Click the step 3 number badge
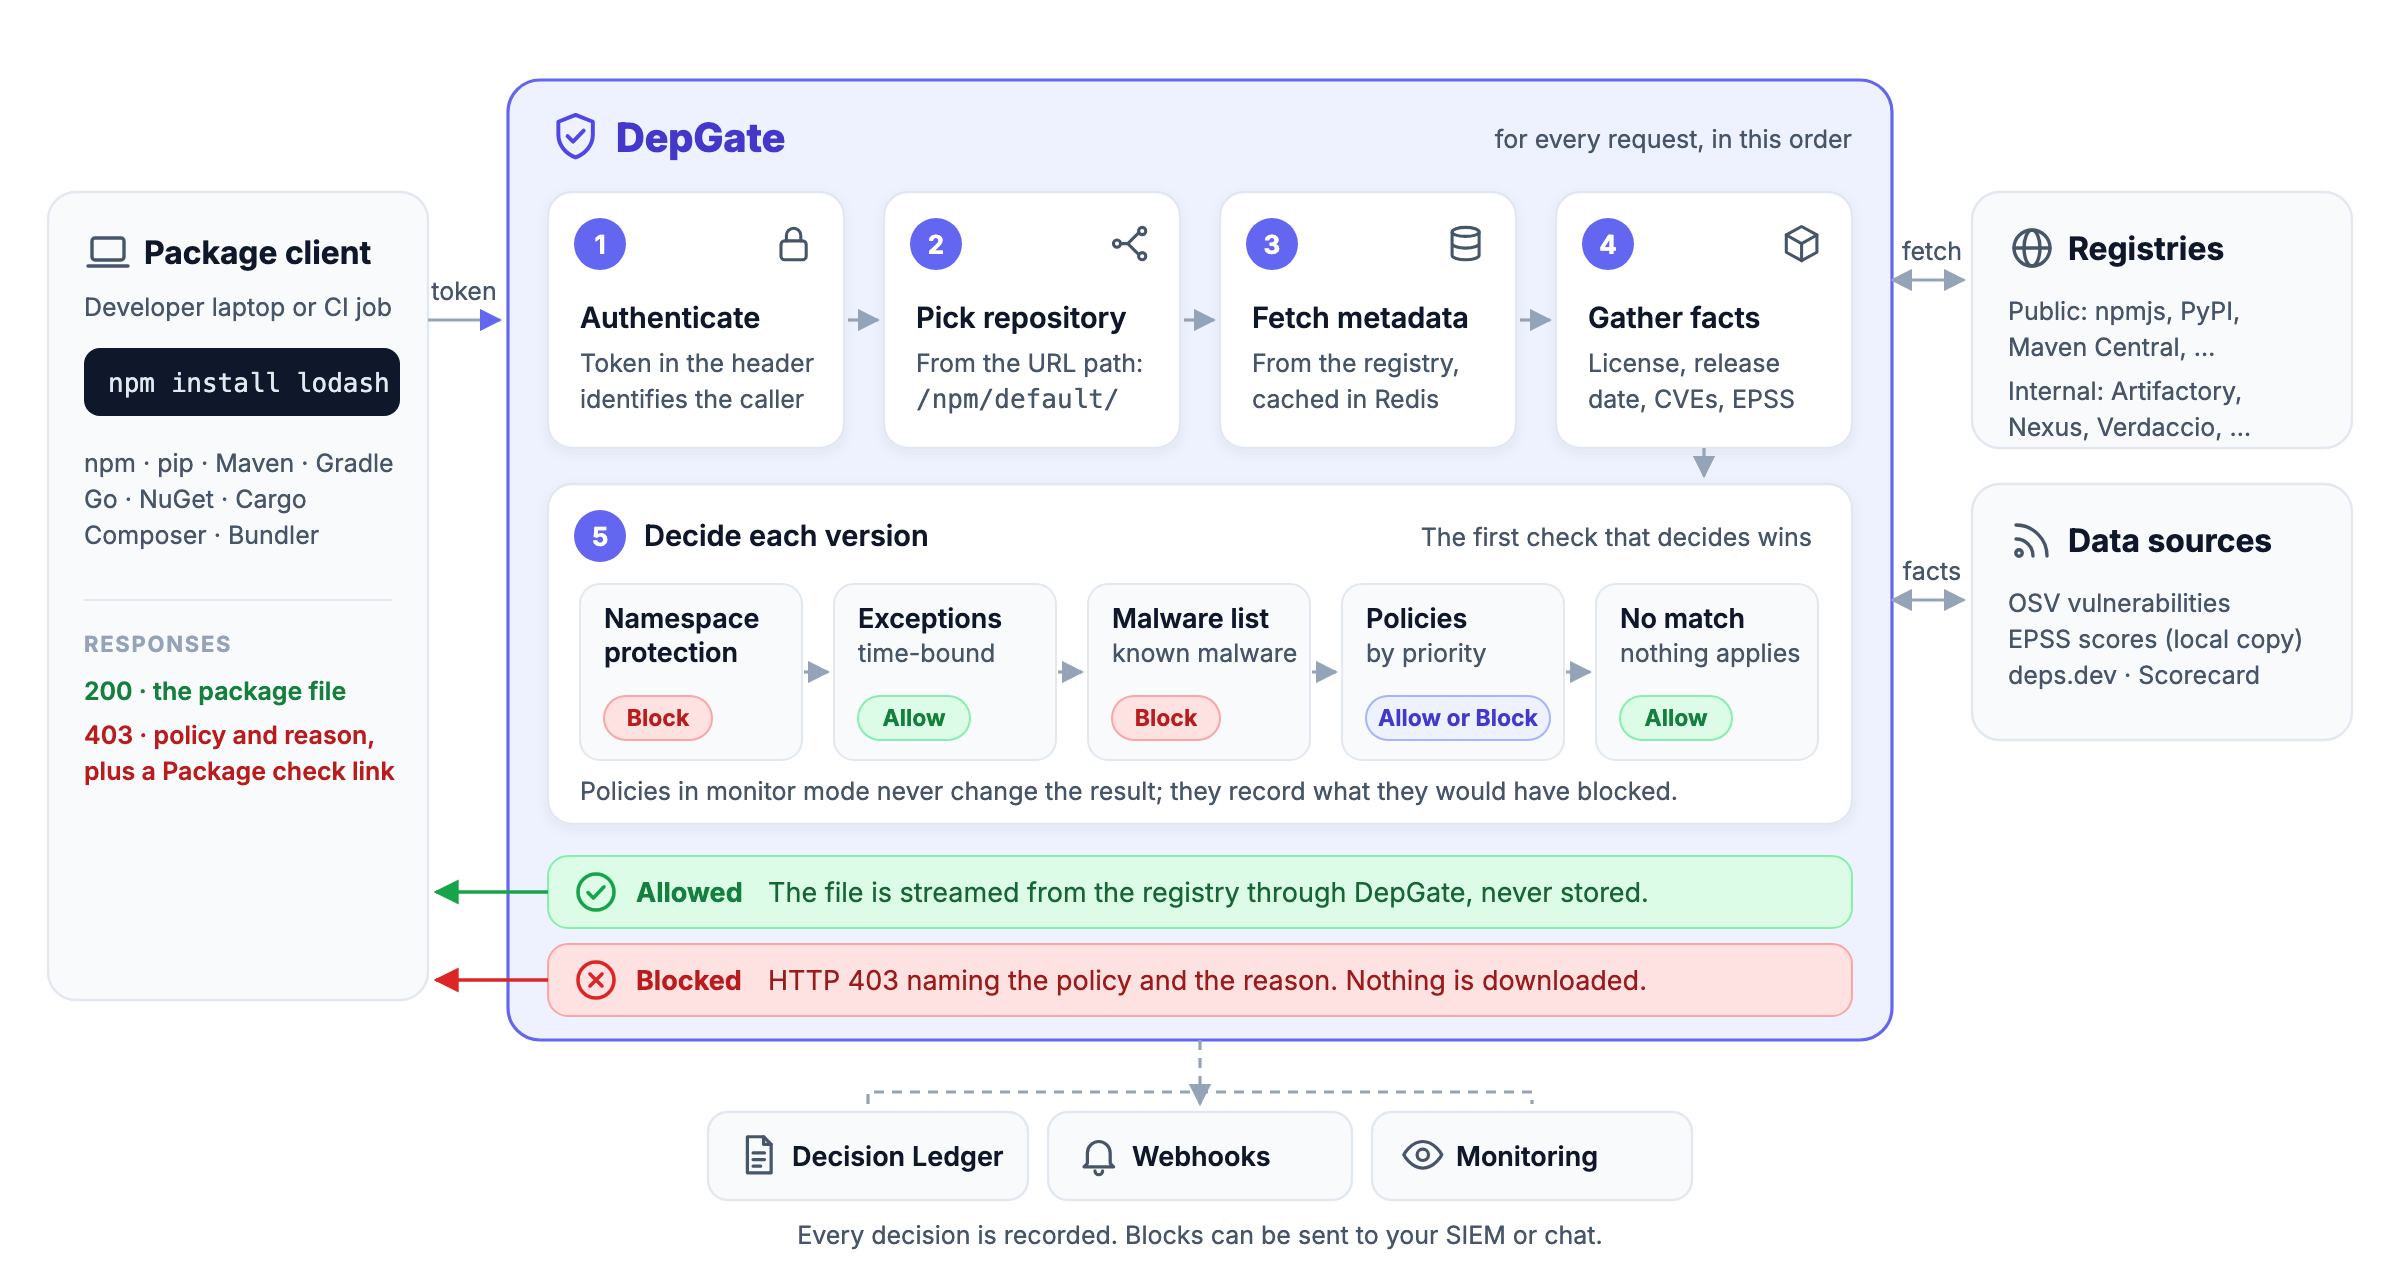 pos(1272,244)
